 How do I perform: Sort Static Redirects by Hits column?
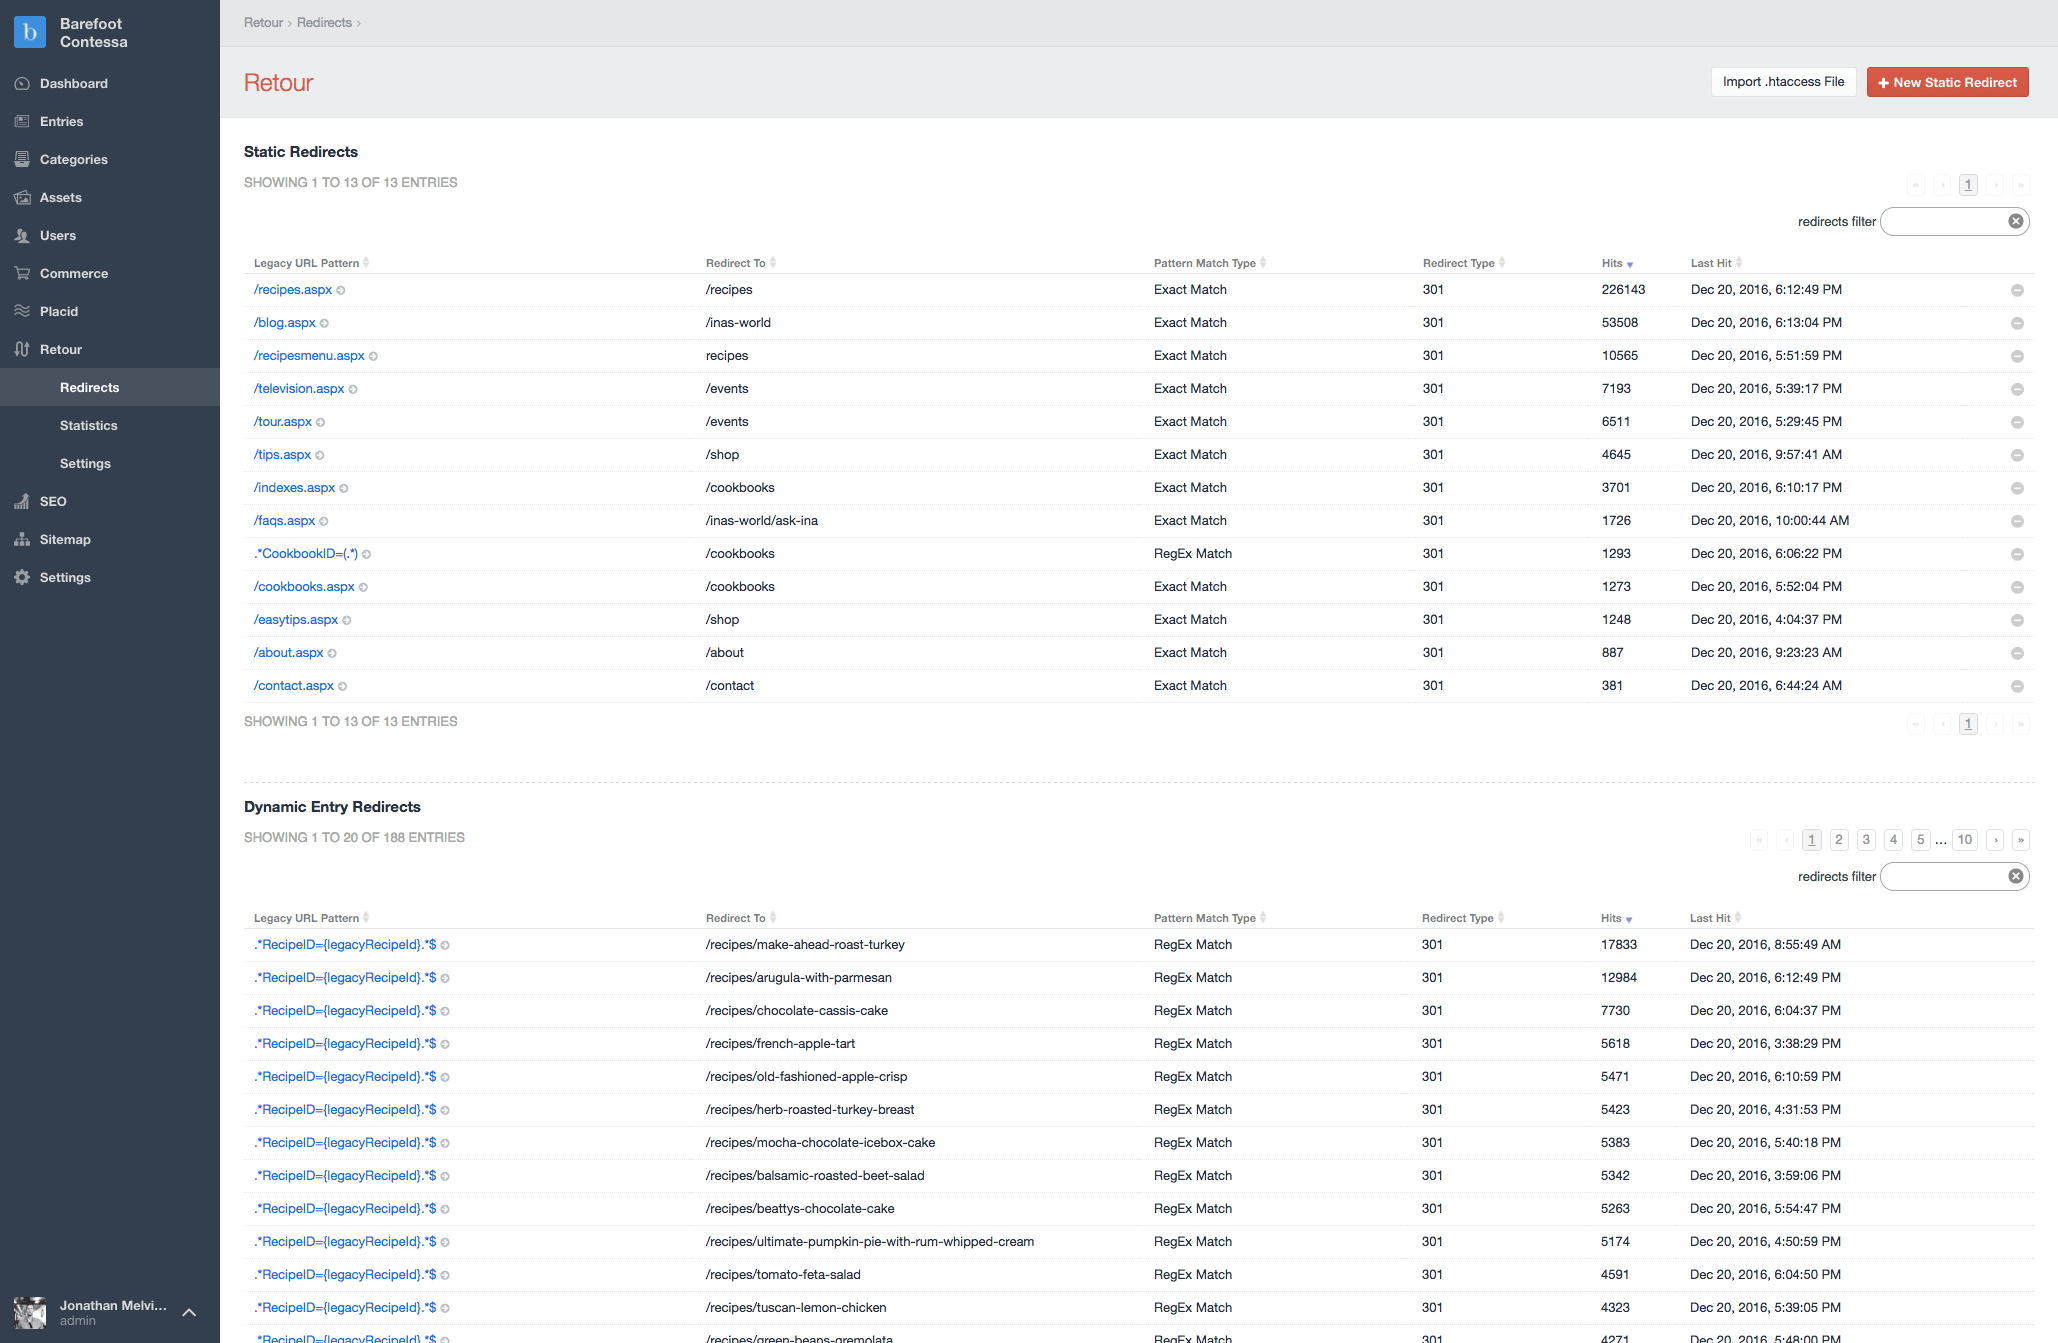(x=1617, y=263)
